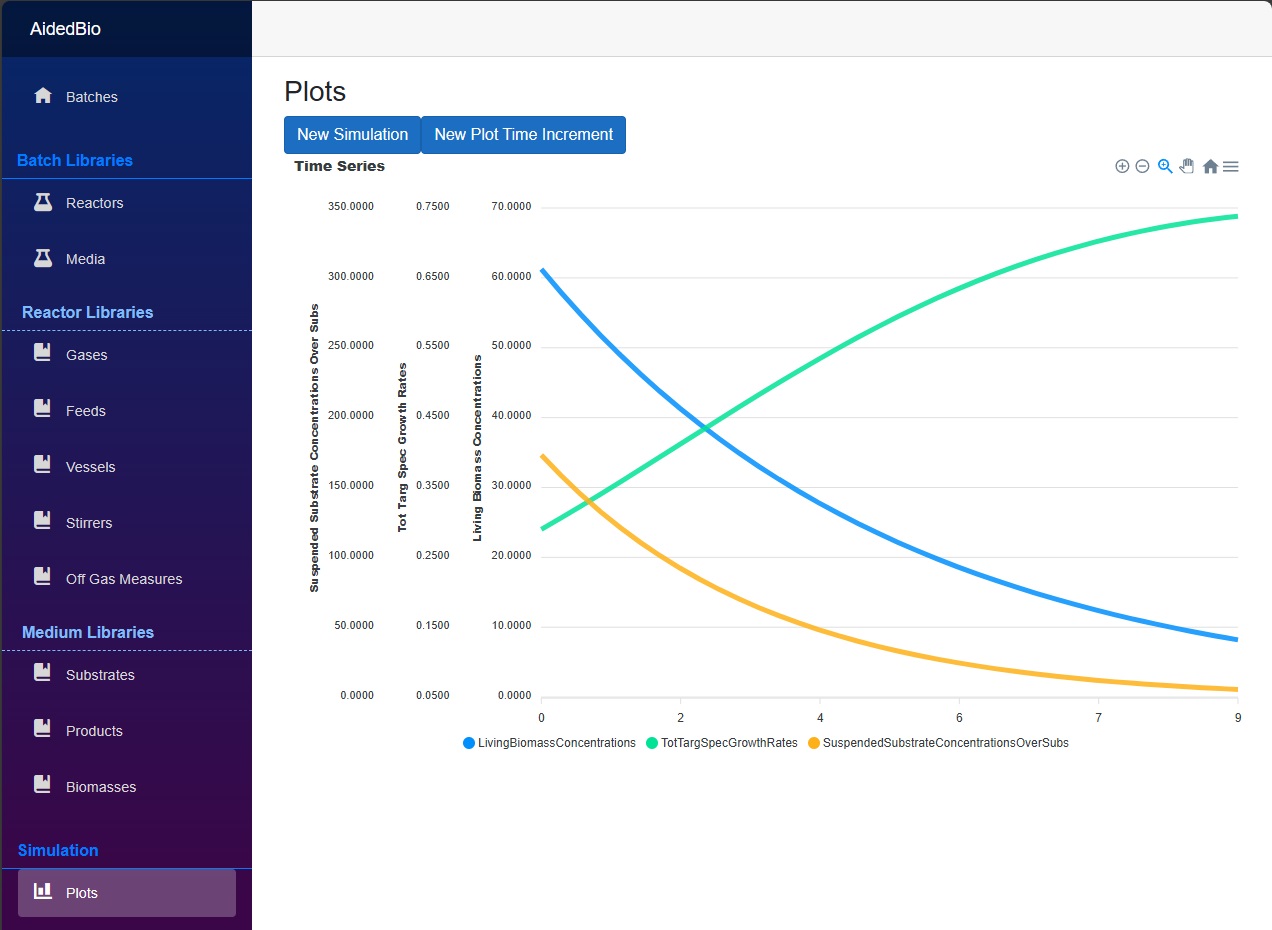Image resolution: width=1272 pixels, height=930 pixels.
Task: Click the book icon next to Vessels
Action: point(42,465)
